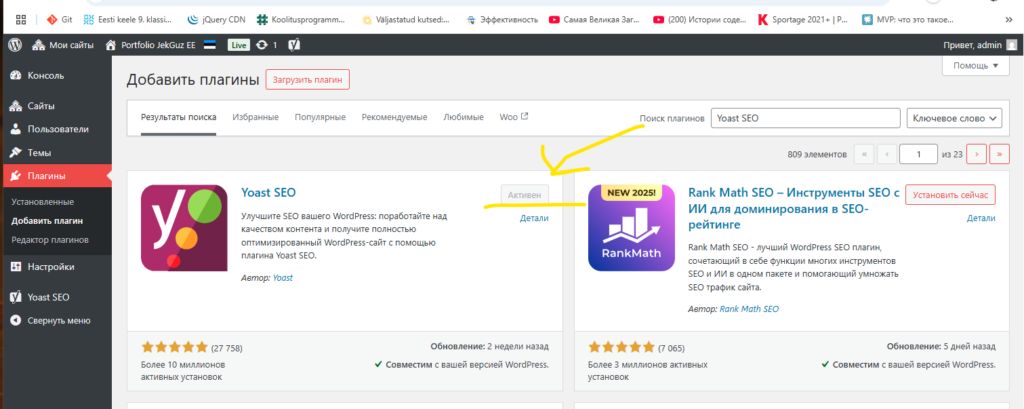Image resolution: width=1024 pixels, height=409 pixels.
Task: Click the page number field showing 1
Action: pos(918,154)
